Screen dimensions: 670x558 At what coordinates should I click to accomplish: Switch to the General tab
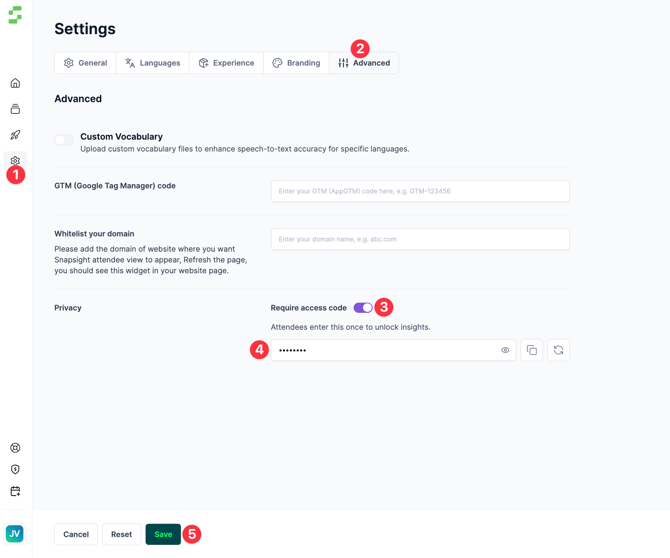tap(85, 63)
